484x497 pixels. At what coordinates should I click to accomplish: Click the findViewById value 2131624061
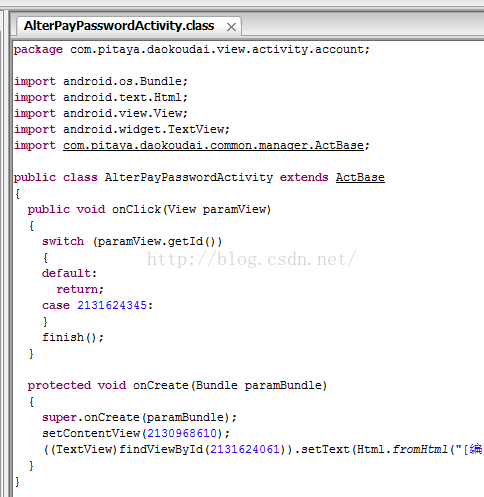pyautogui.click(x=245, y=449)
